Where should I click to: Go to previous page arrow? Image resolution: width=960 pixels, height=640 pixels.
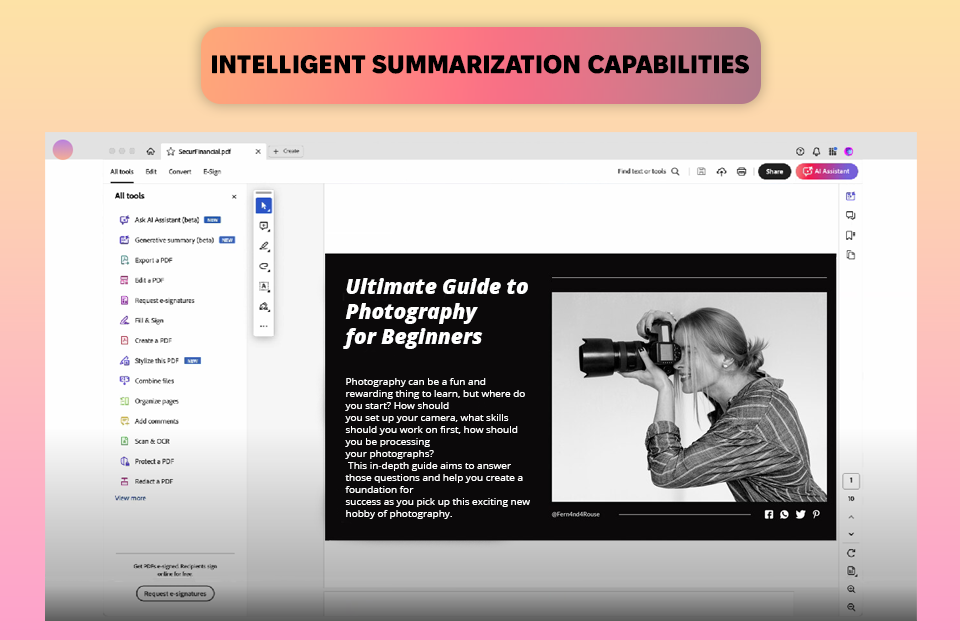point(851,517)
